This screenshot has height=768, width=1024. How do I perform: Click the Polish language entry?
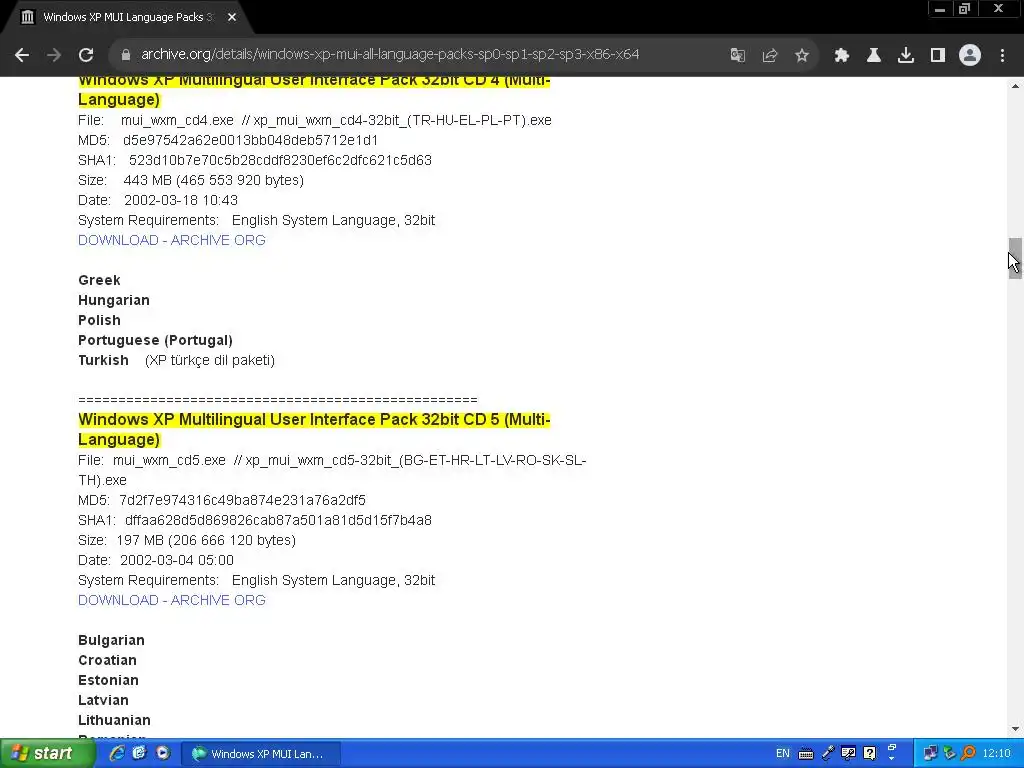click(x=99, y=321)
